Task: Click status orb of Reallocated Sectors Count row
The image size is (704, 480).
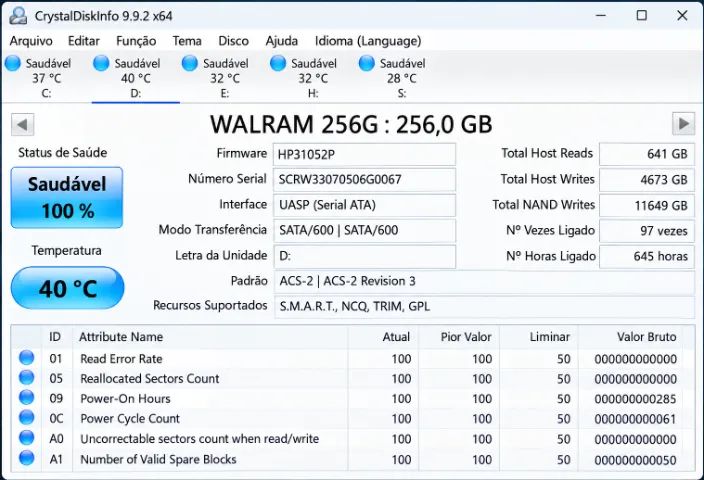Action: click(26, 378)
